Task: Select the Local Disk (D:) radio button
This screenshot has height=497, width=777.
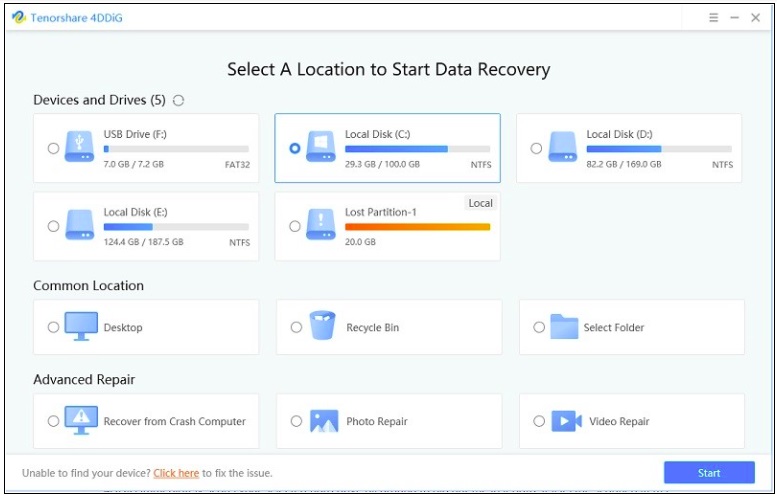Action: click(x=536, y=148)
